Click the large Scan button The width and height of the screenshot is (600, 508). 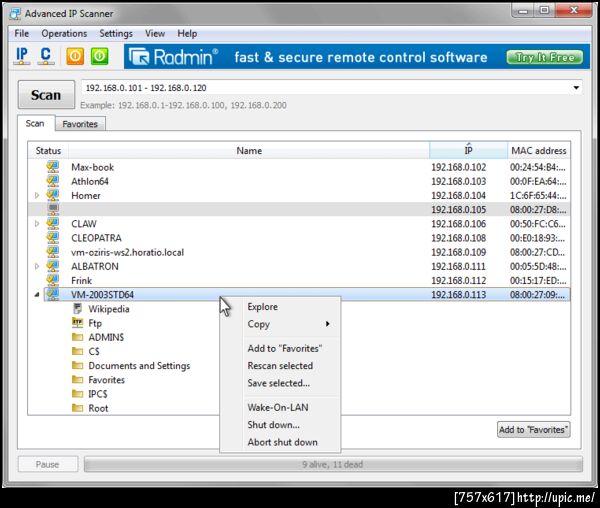tap(46, 94)
